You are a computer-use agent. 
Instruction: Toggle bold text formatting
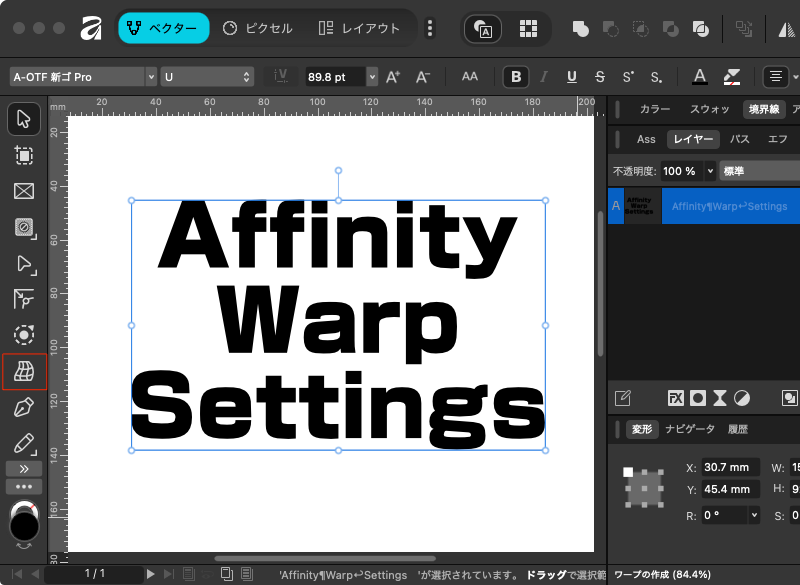[516, 77]
